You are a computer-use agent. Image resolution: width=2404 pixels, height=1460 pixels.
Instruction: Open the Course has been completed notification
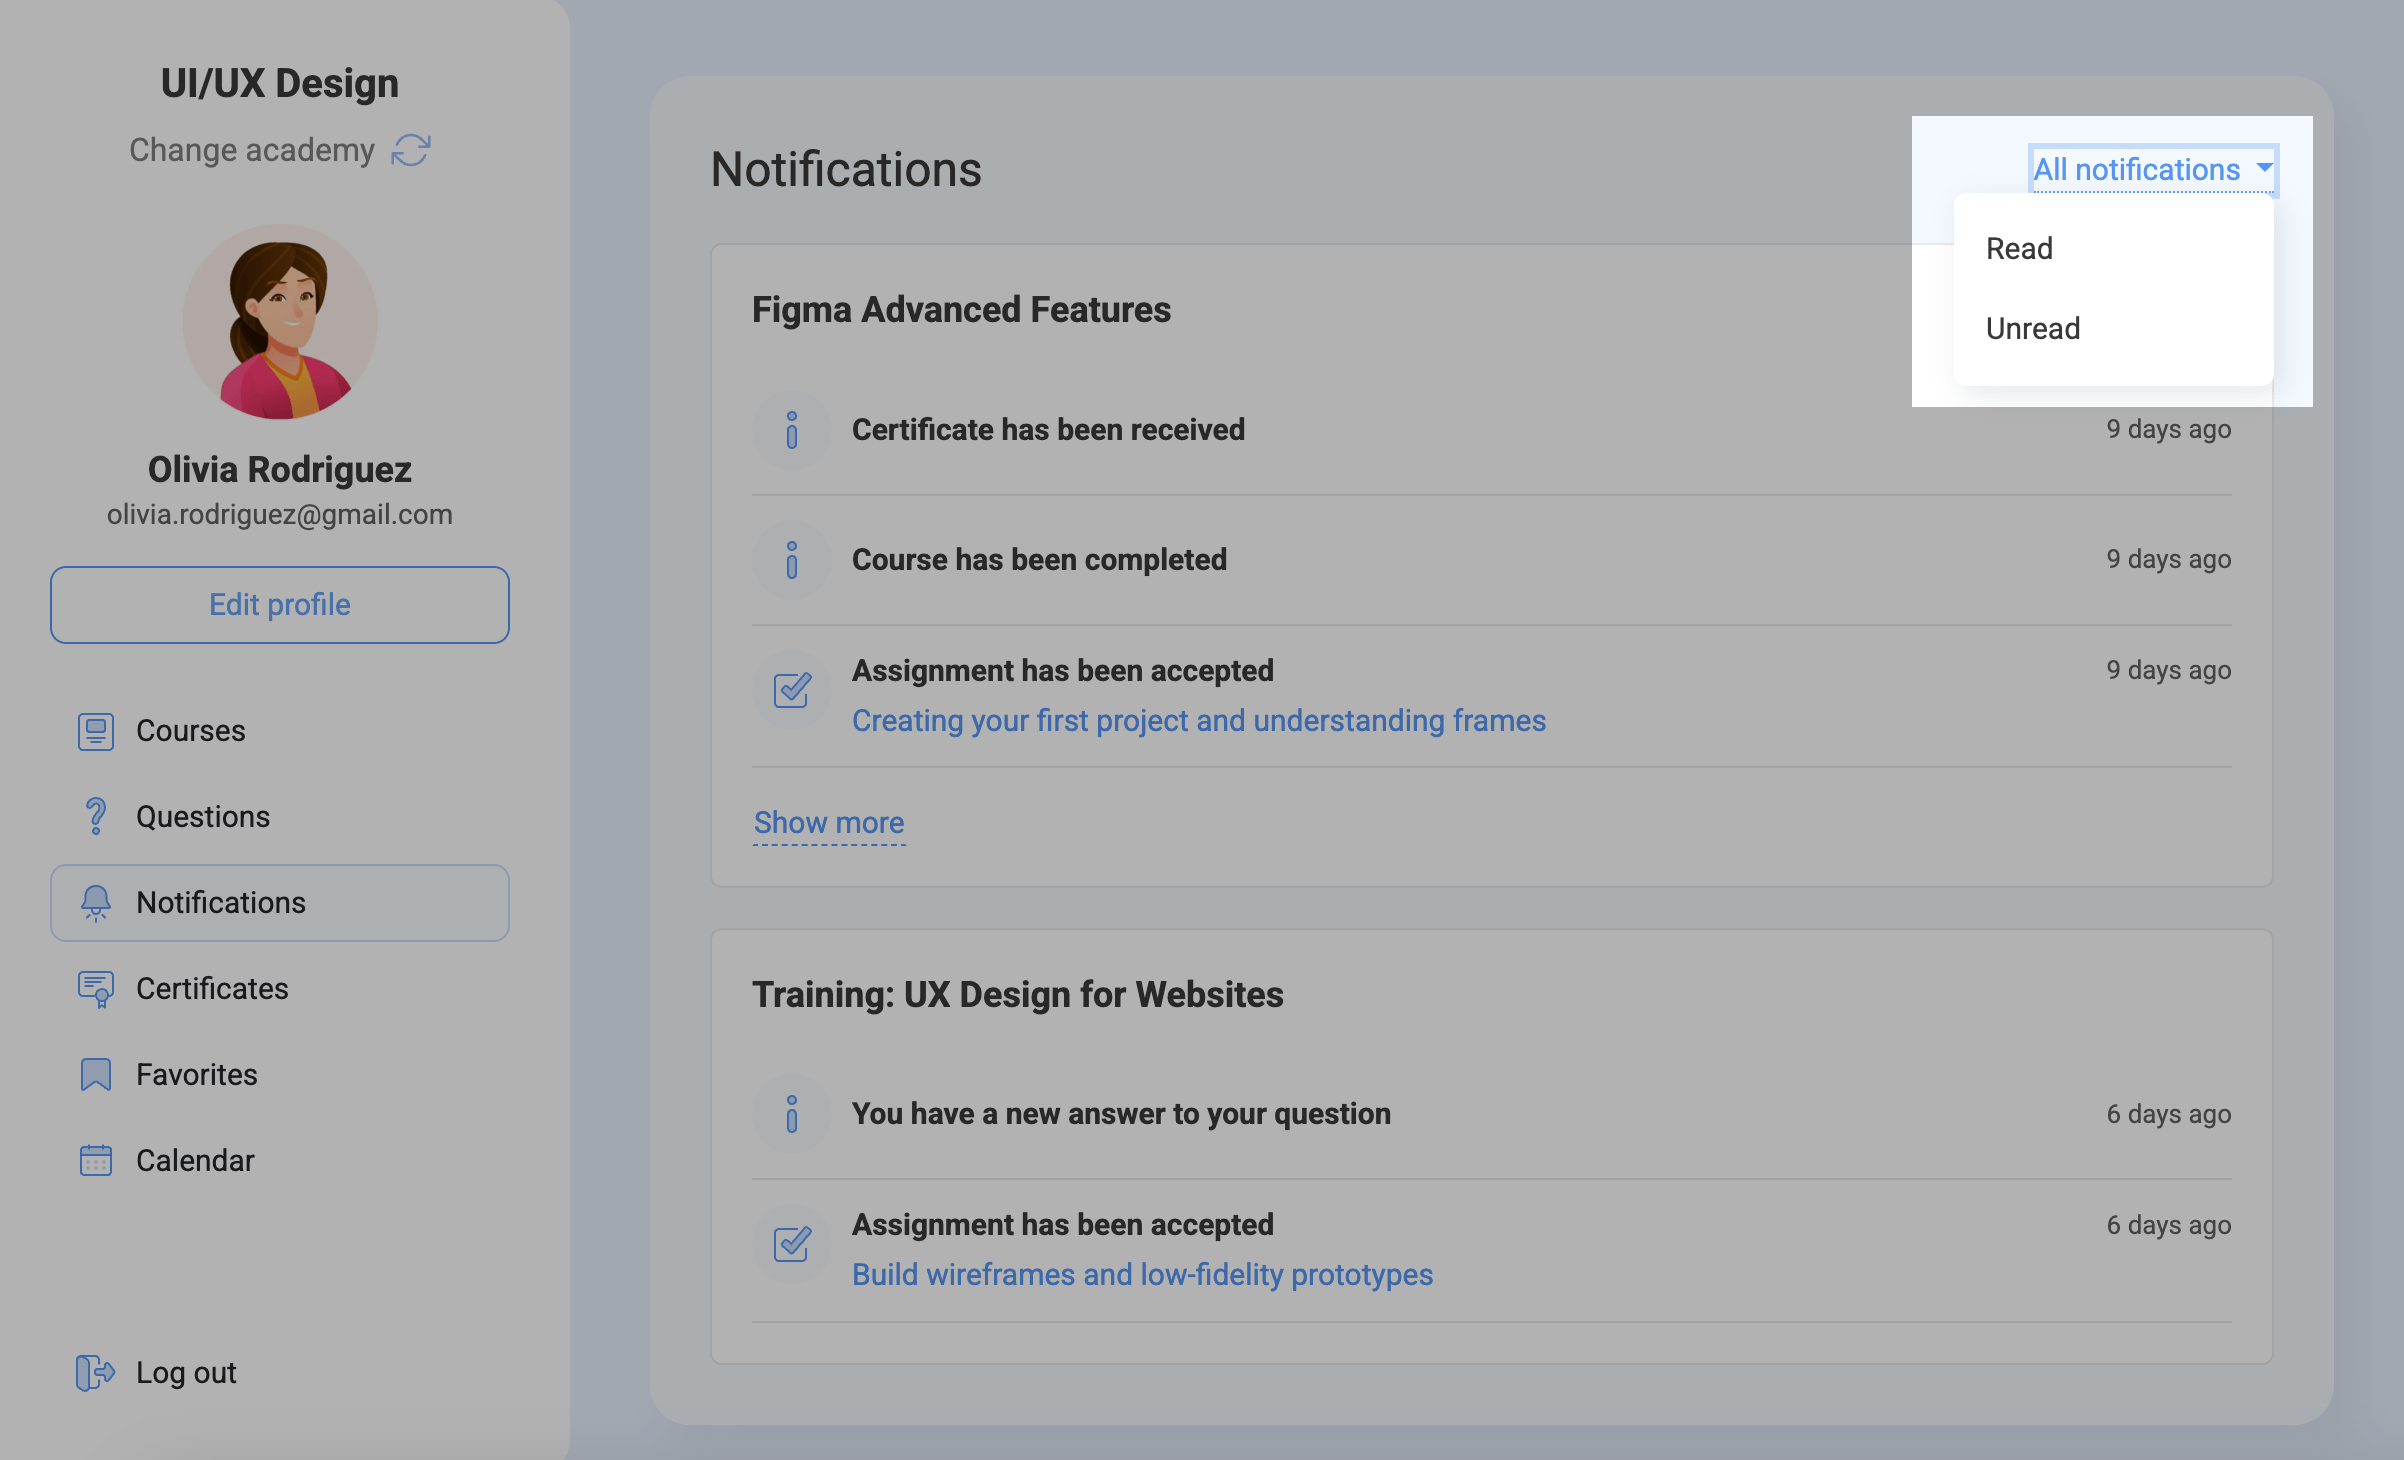coord(1039,560)
